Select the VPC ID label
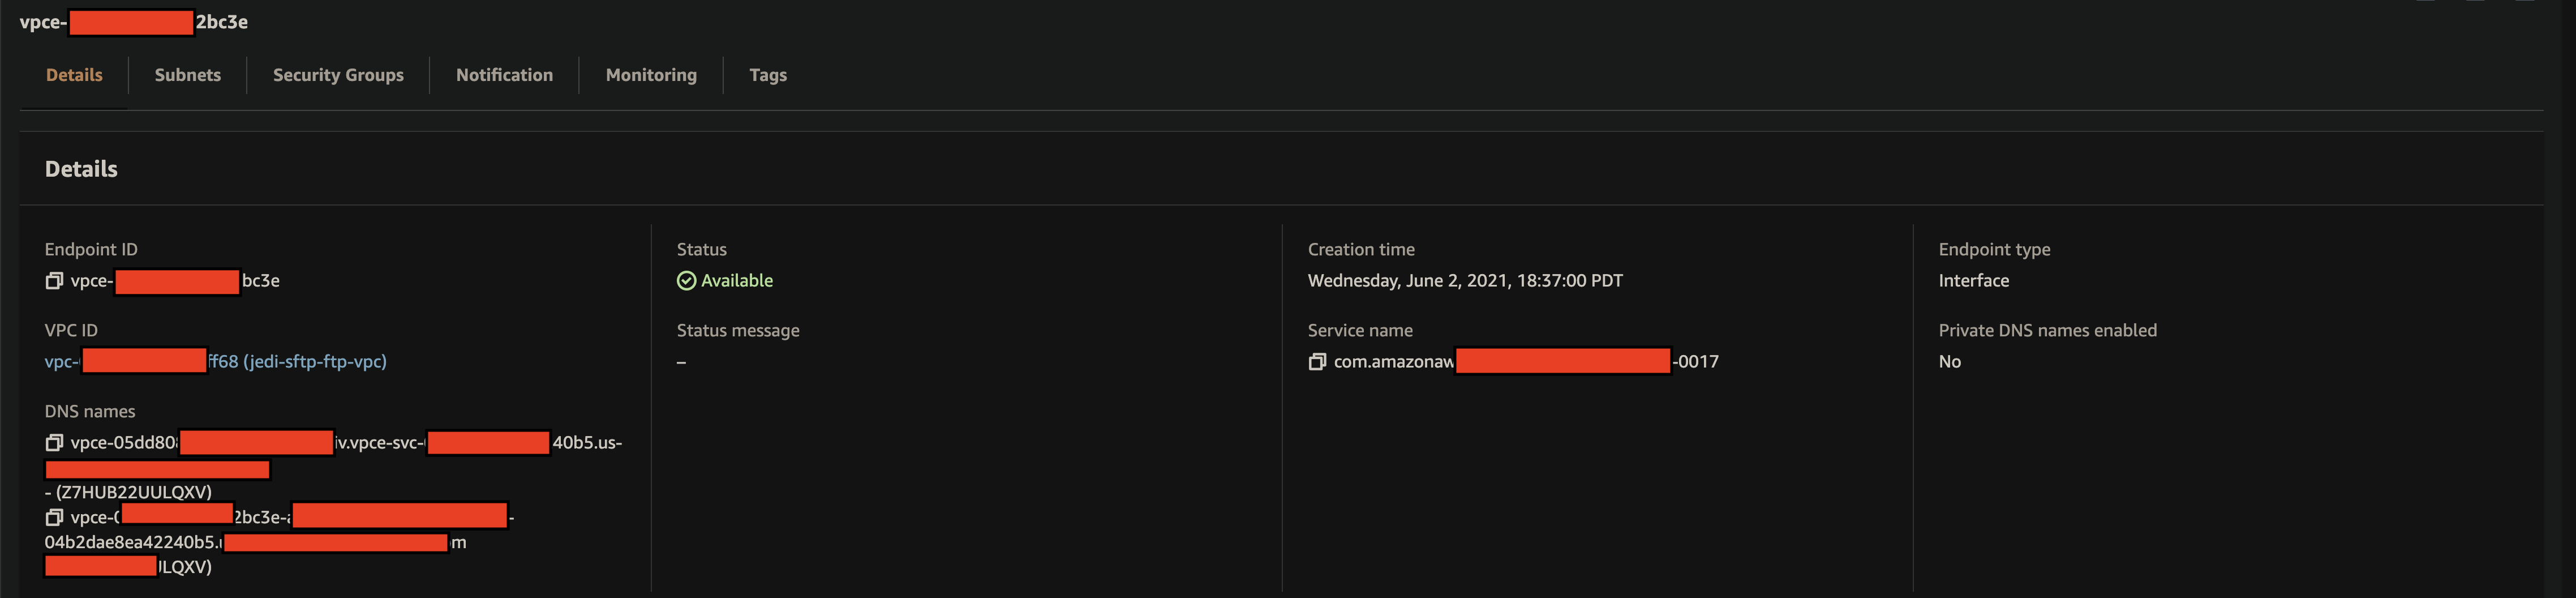Viewport: 2576px width, 598px height. pos(71,331)
